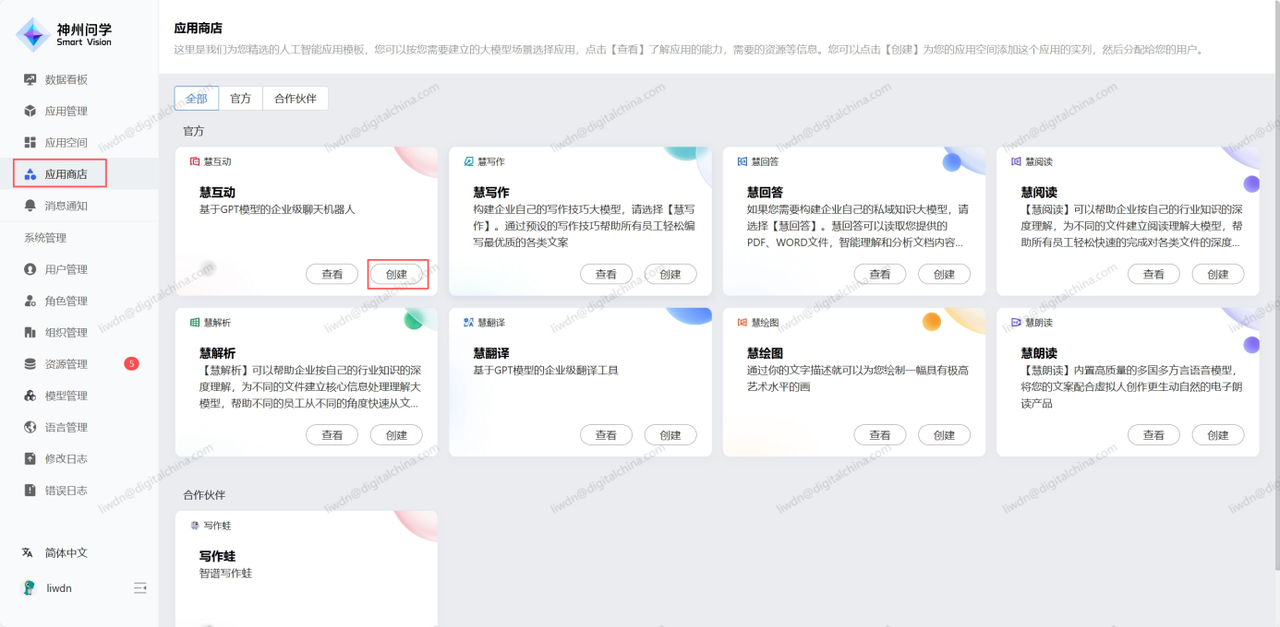Click the 应用管理 cube icon
The height and width of the screenshot is (627, 1280).
30,111
